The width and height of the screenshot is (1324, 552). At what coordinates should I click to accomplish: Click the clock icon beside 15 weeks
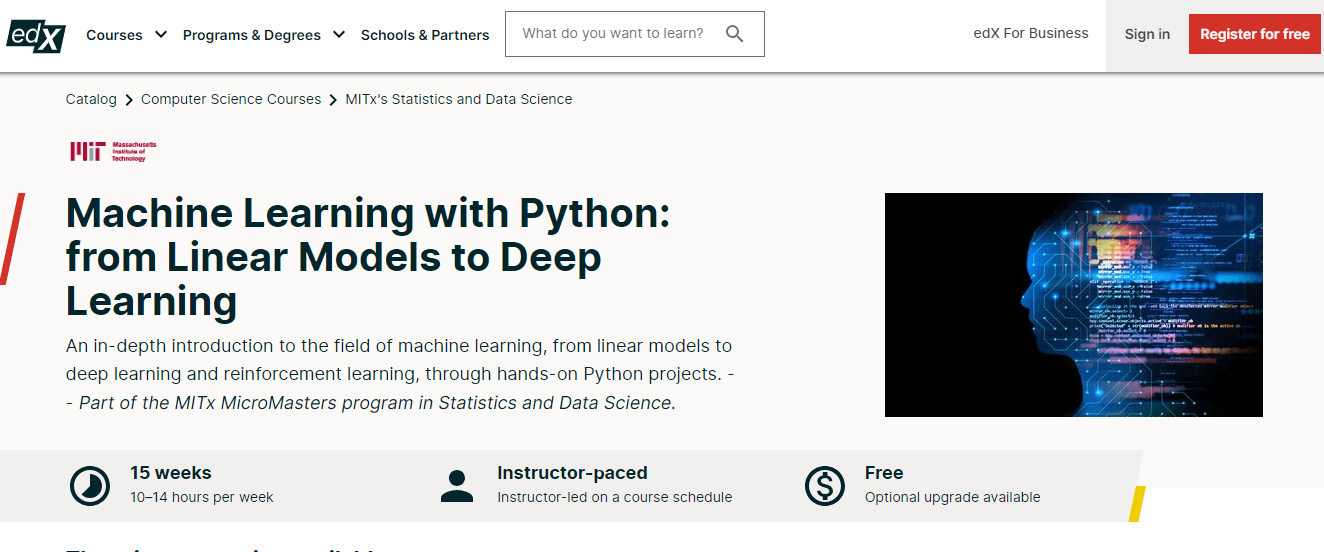[90, 486]
